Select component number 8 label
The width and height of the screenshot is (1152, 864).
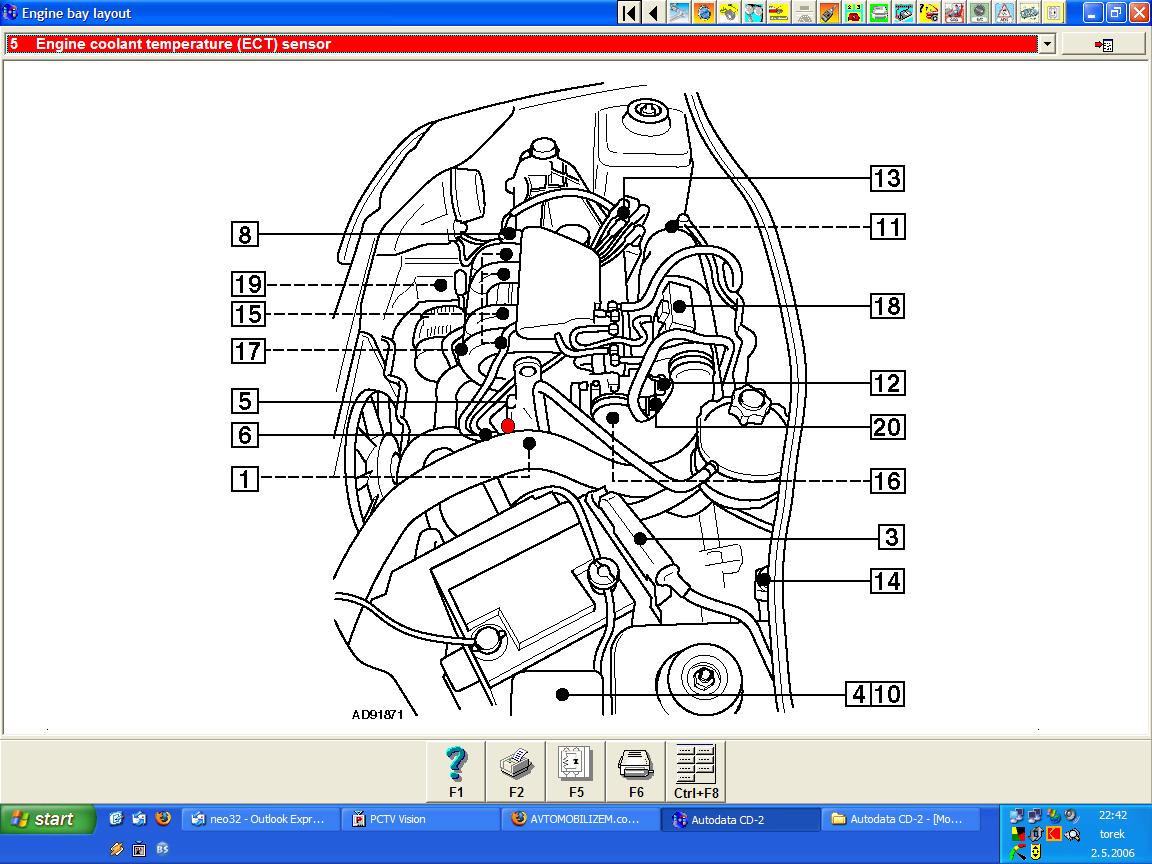tap(245, 234)
